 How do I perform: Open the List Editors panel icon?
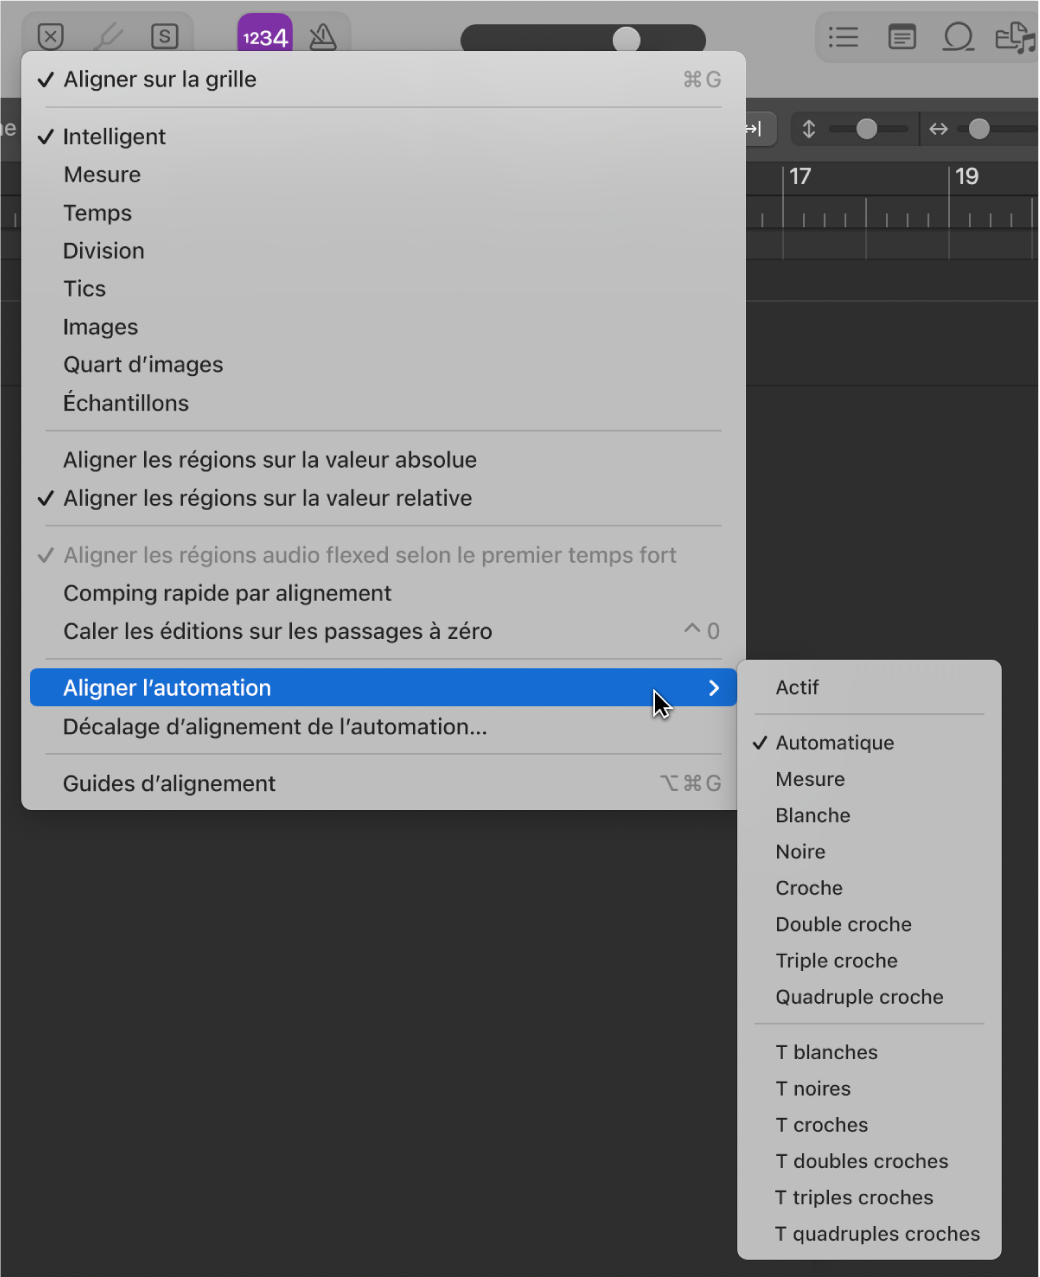pos(843,36)
